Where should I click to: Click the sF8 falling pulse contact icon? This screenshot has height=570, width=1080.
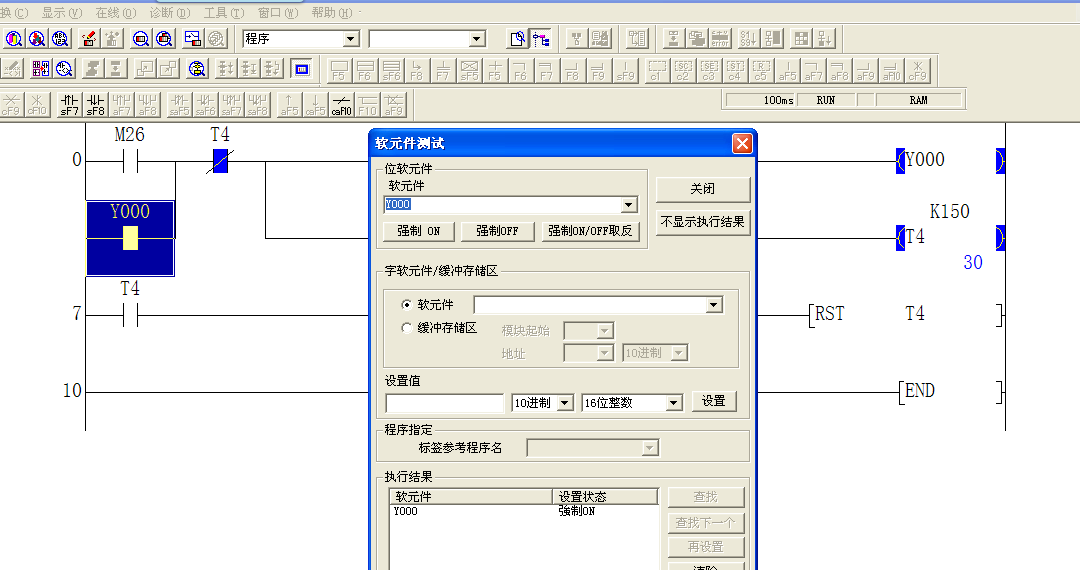pos(95,104)
